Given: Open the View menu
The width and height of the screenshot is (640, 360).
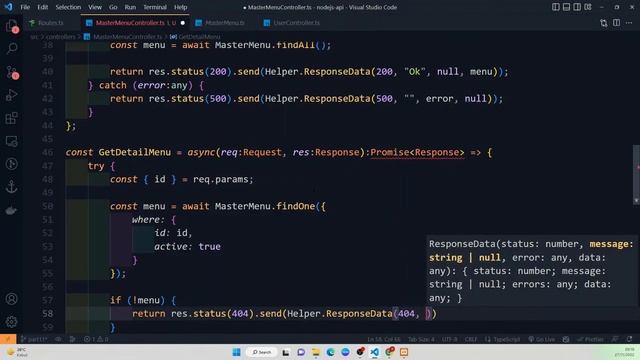Looking at the screenshot, I should pos(95,7).
